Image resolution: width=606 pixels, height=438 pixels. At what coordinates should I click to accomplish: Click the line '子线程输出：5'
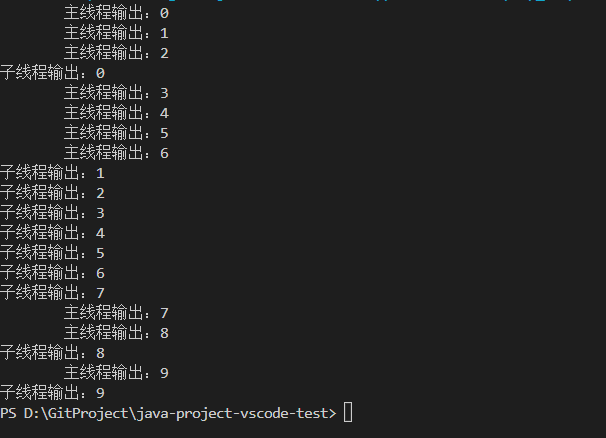[x=53, y=253]
